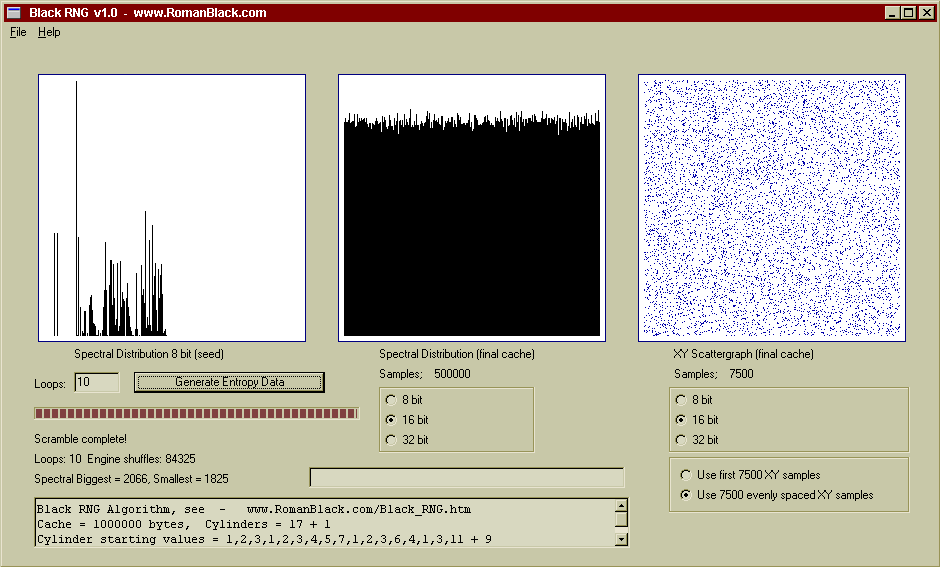
Task: Click the final cache spectral distribution graph
Action: coord(472,208)
